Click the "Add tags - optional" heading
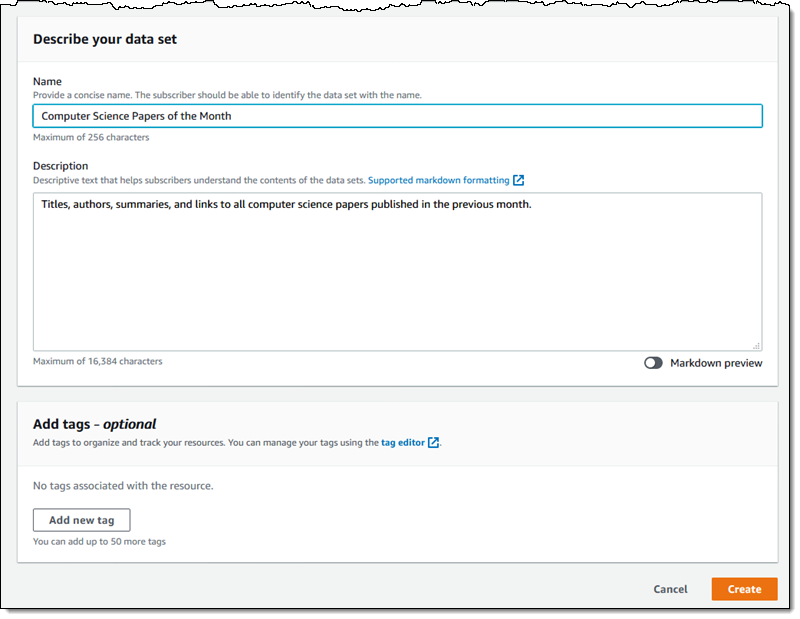Viewport: 800px width, 619px height. [x=95, y=424]
